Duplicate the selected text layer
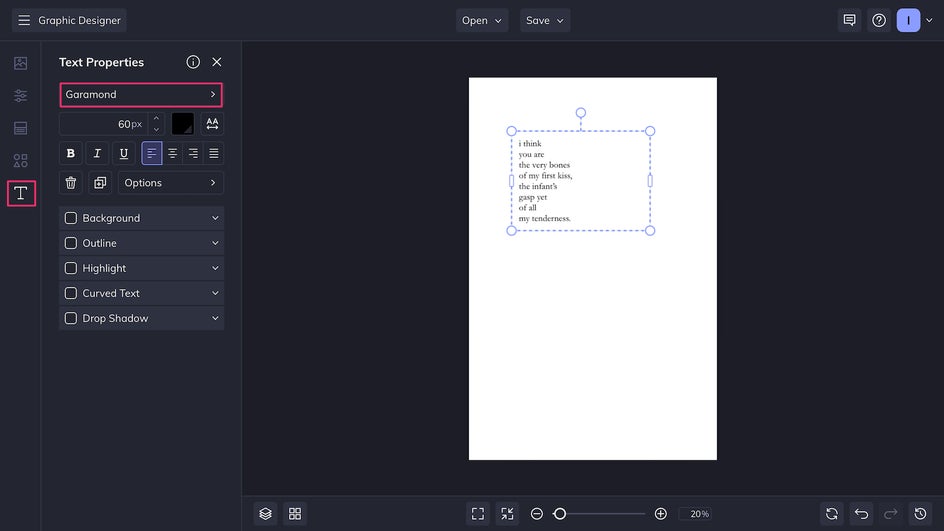The height and width of the screenshot is (531, 944). point(100,183)
